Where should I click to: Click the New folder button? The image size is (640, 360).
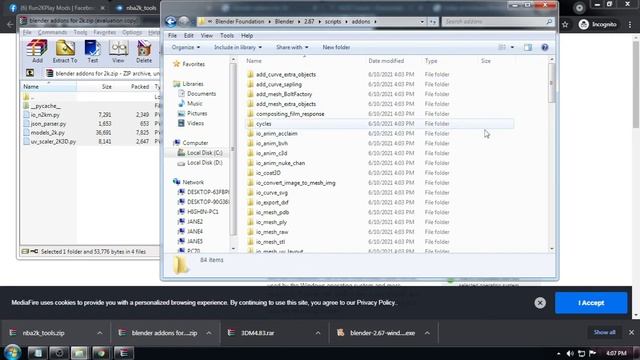tap(336, 47)
